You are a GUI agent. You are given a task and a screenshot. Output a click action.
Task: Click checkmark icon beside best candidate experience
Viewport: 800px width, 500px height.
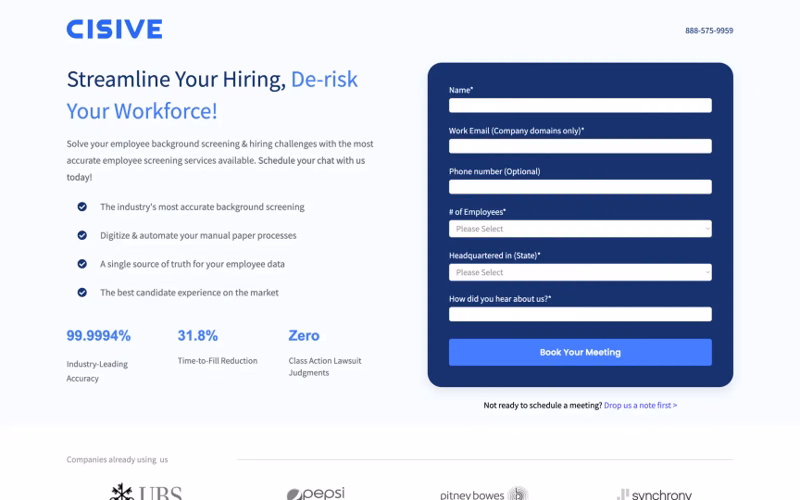[x=82, y=292]
